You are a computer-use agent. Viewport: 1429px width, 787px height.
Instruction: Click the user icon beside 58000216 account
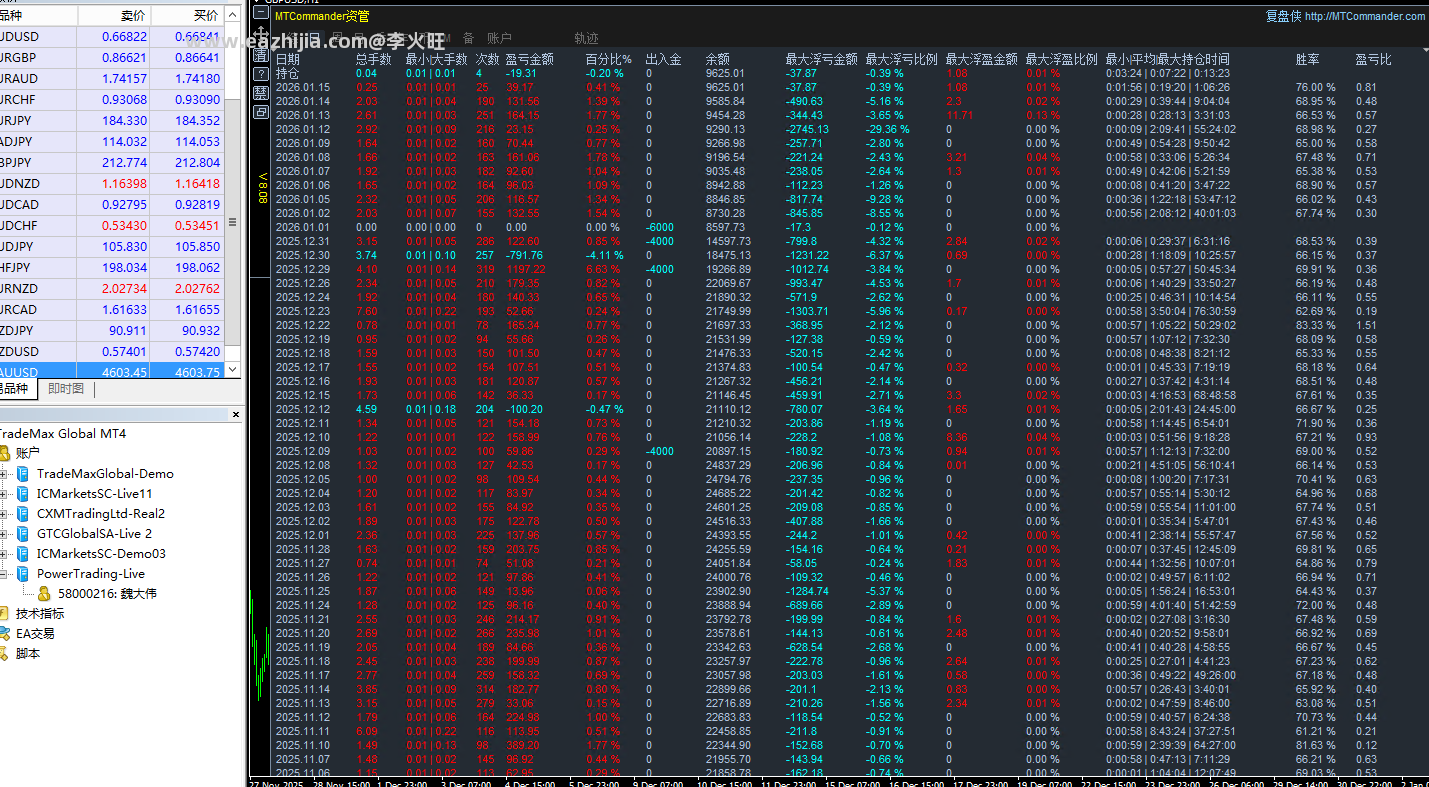point(44,594)
